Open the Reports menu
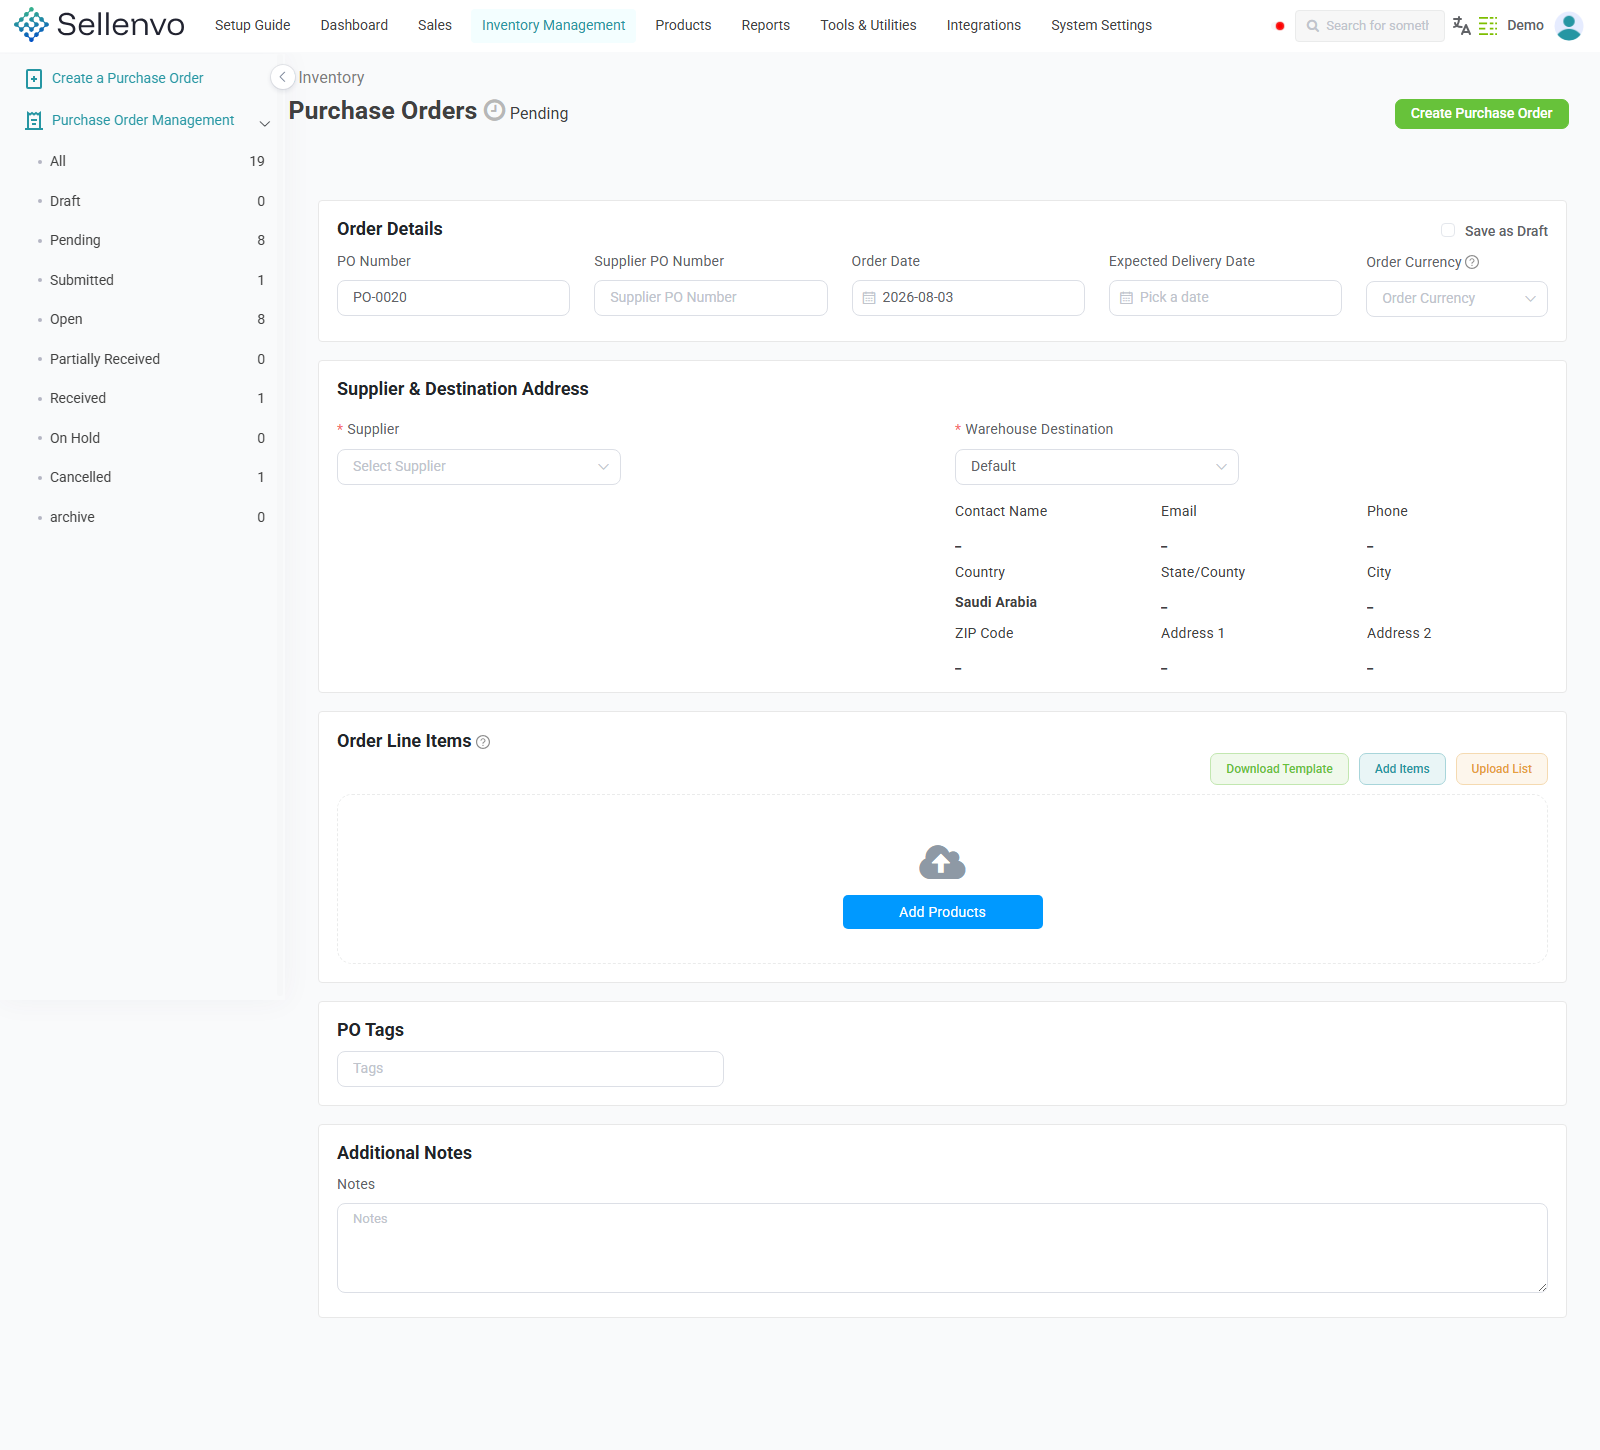Image resolution: width=1600 pixels, height=1450 pixels. pyautogui.click(x=766, y=25)
